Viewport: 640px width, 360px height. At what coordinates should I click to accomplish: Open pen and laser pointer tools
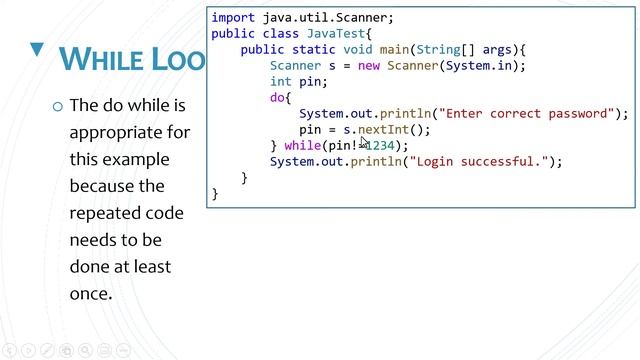coord(47,350)
